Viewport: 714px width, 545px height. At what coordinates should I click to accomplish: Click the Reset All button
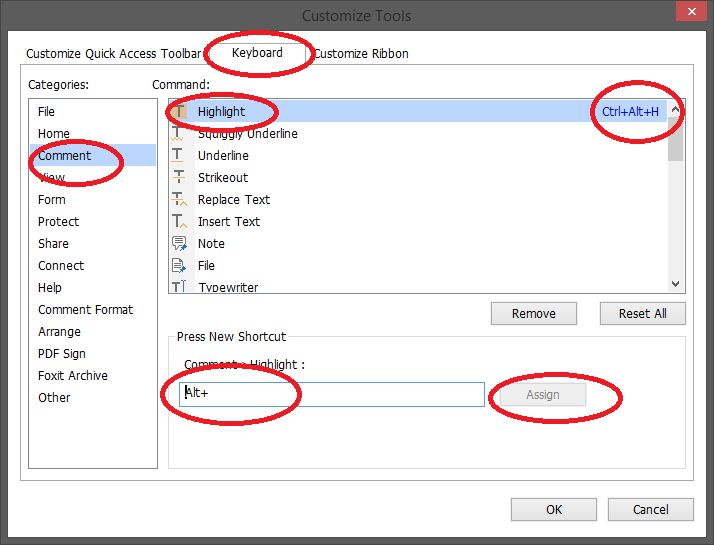tap(643, 313)
